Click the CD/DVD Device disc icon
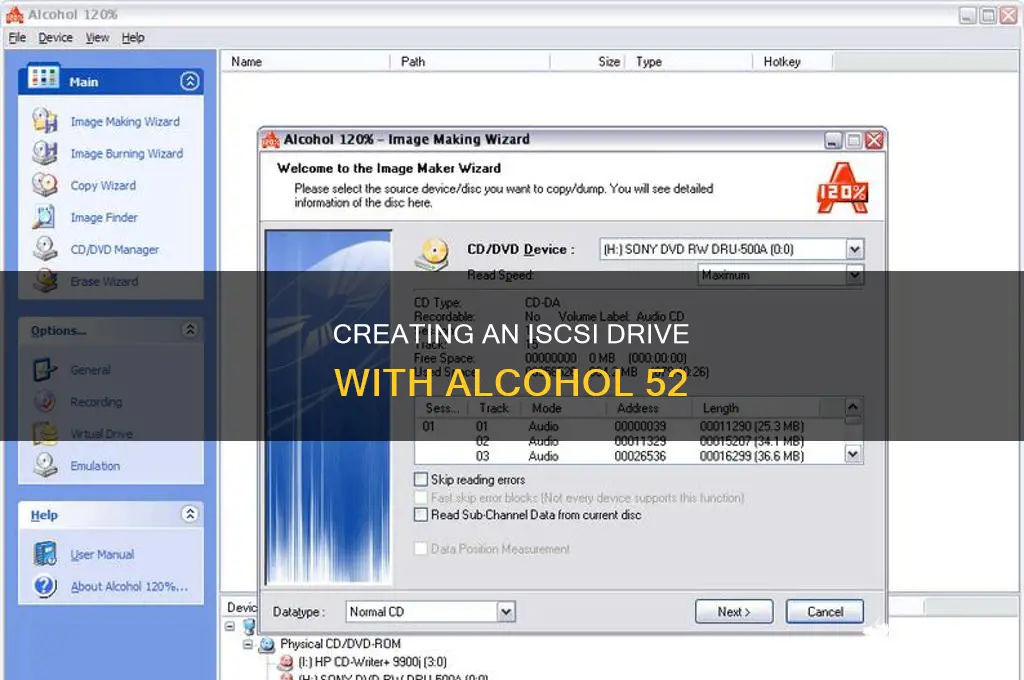The width and height of the screenshot is (1024, 680). coord(432,253)
